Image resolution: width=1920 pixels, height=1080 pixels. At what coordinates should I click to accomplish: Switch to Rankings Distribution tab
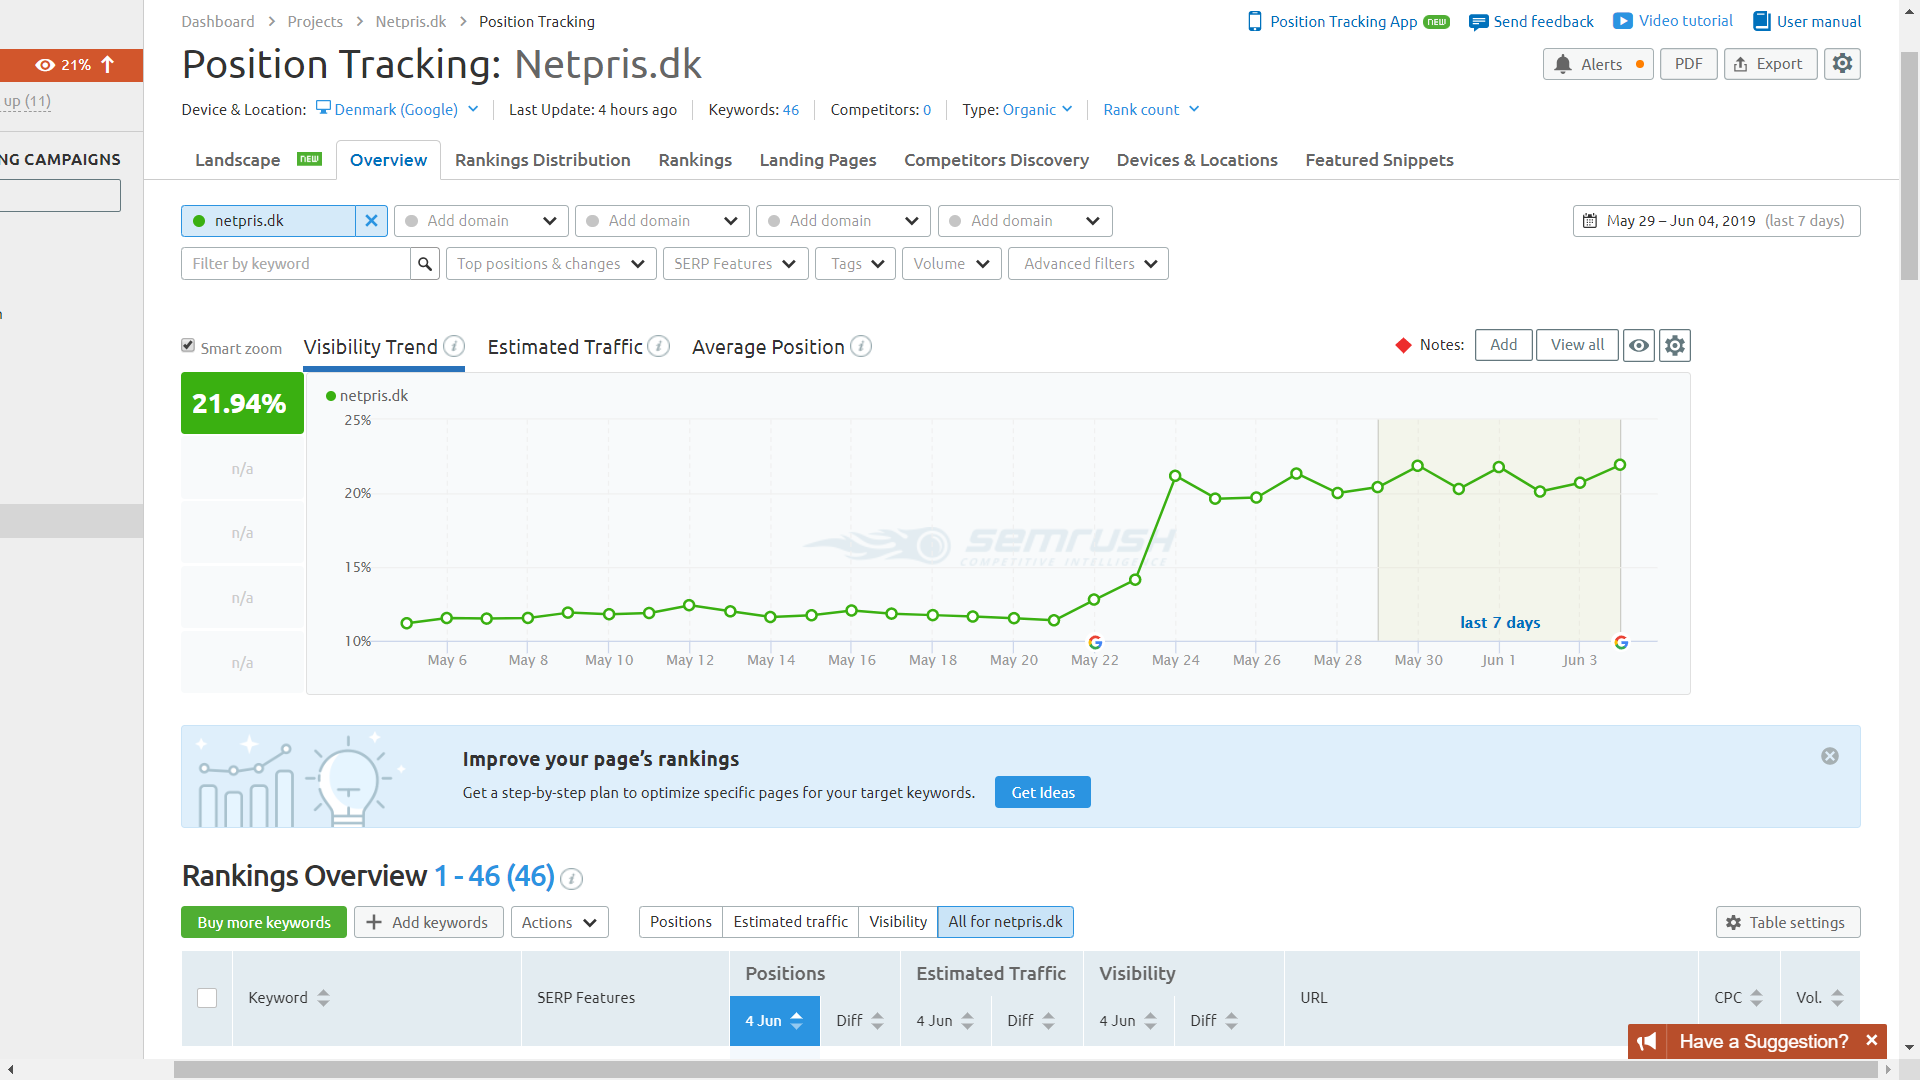542,160
